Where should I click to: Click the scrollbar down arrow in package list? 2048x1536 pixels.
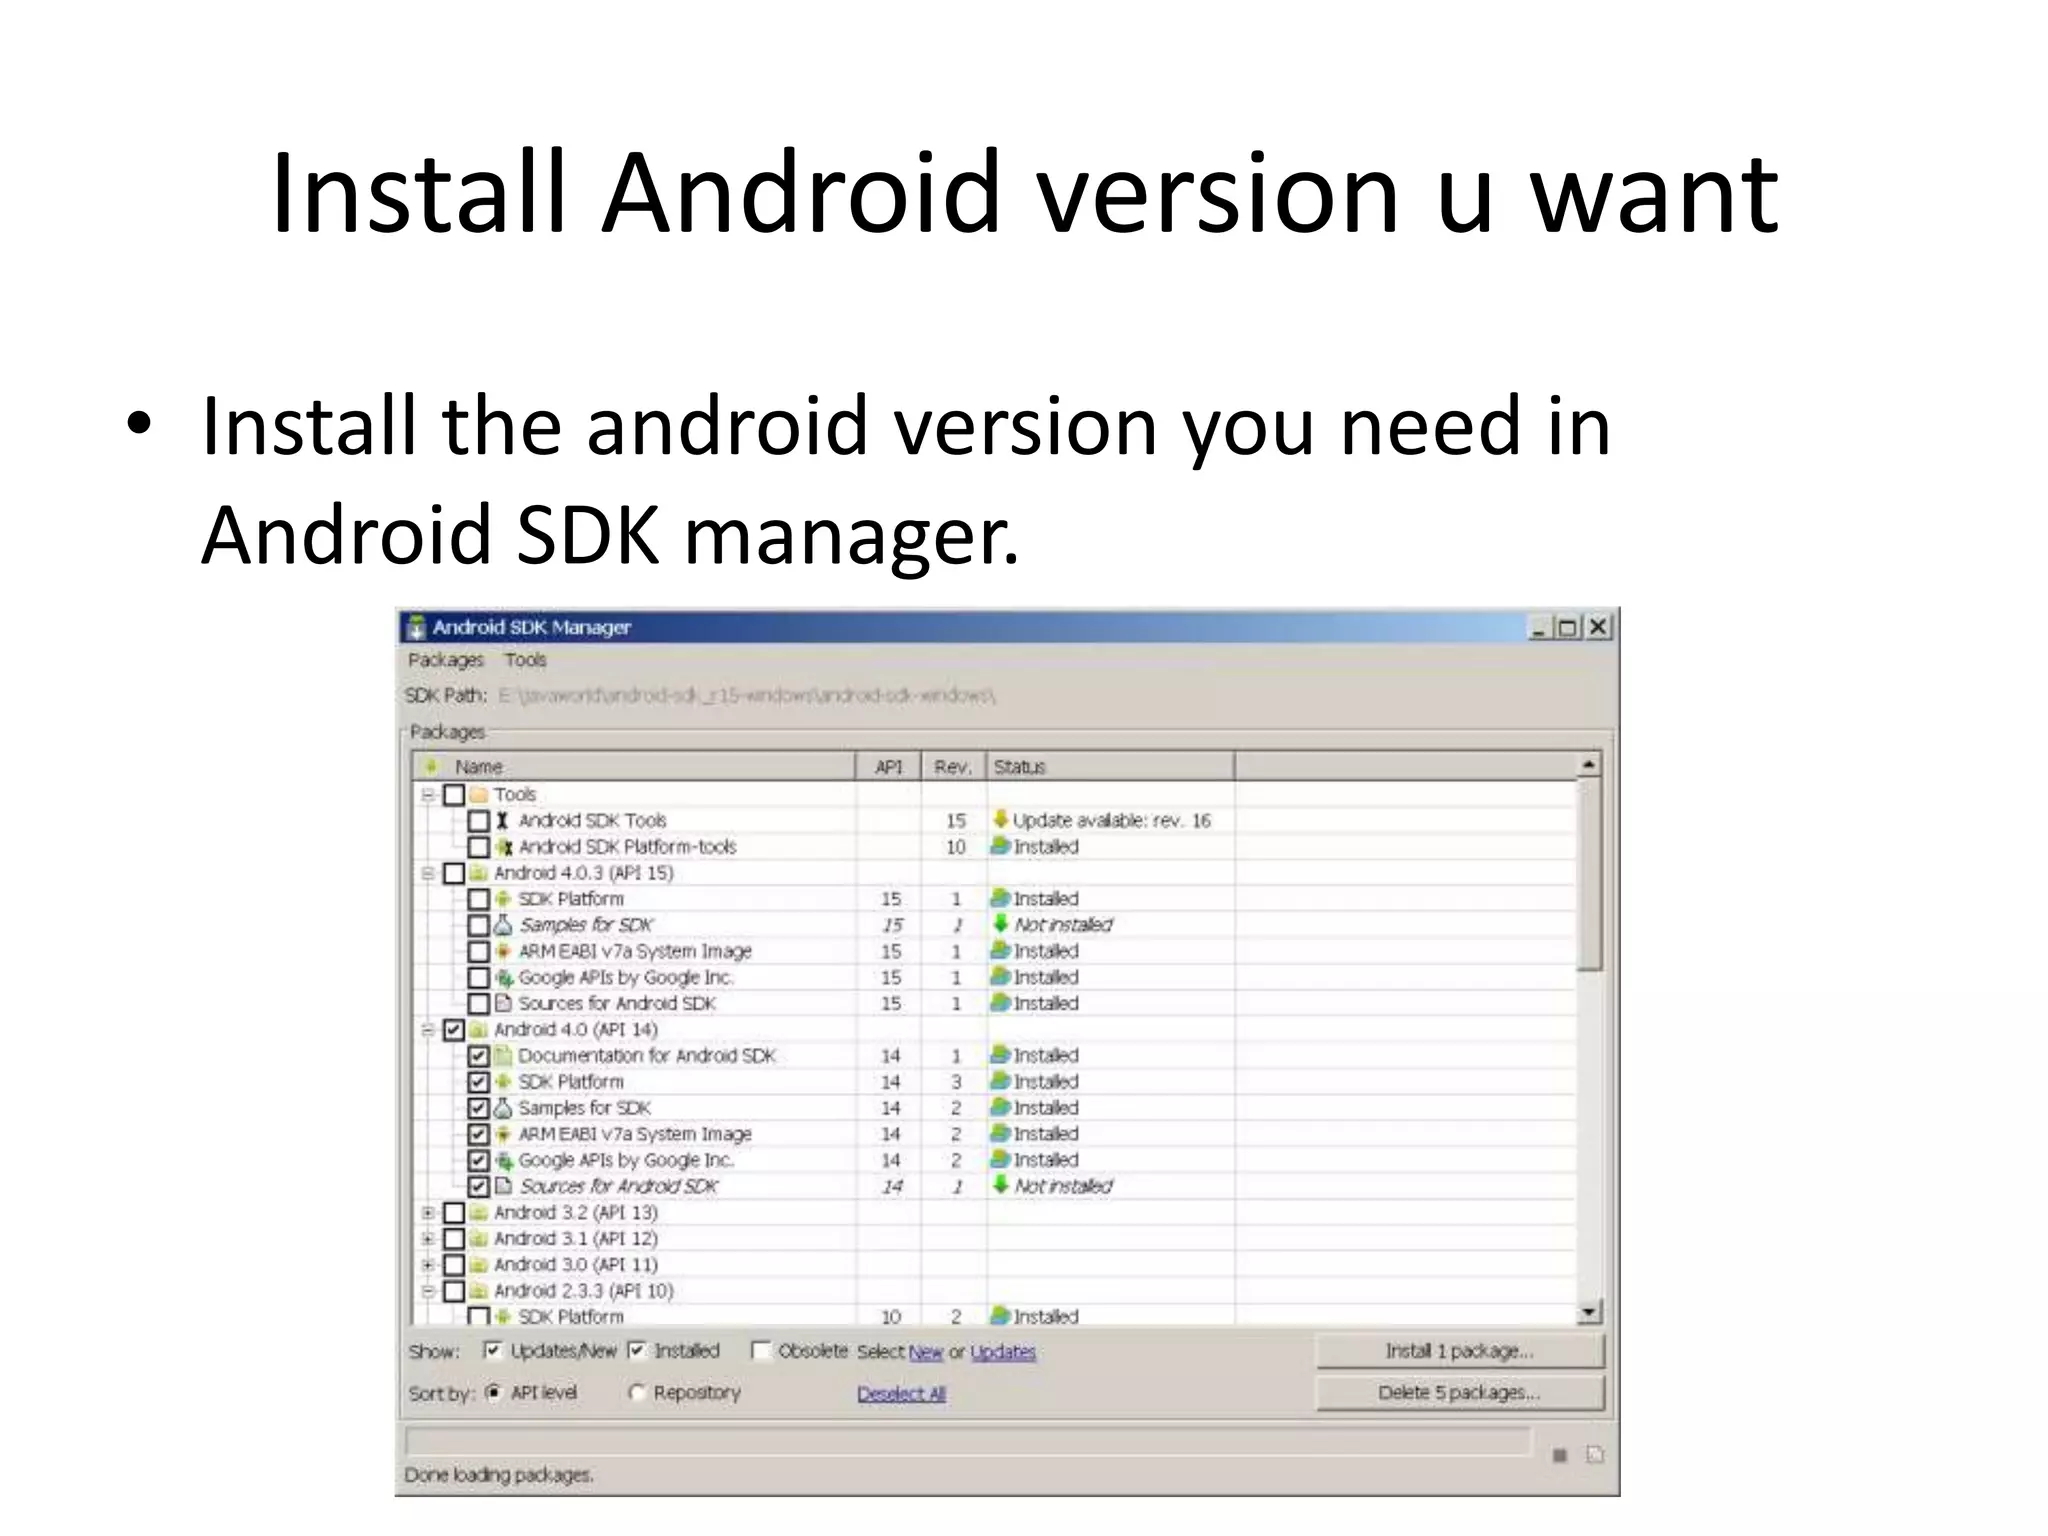[1589, 1312]
